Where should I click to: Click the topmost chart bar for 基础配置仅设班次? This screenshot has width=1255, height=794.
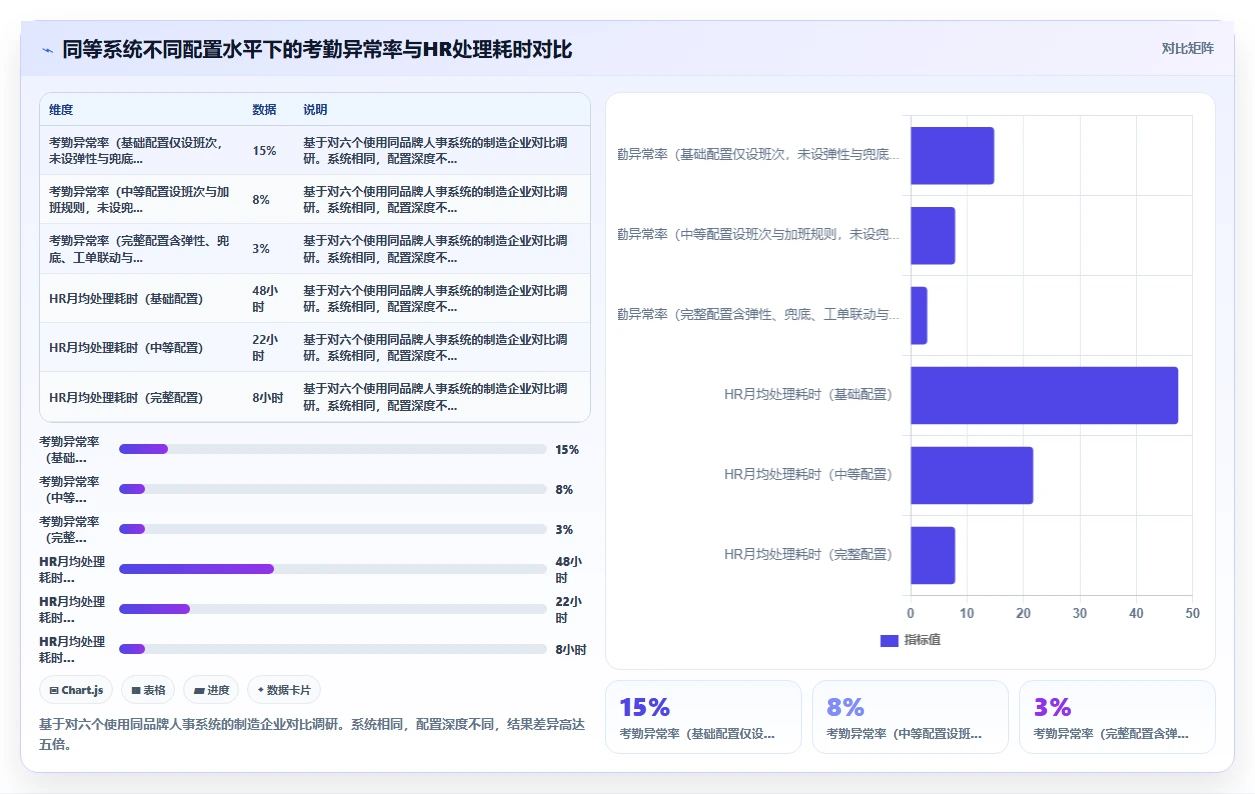pos(952,156)
